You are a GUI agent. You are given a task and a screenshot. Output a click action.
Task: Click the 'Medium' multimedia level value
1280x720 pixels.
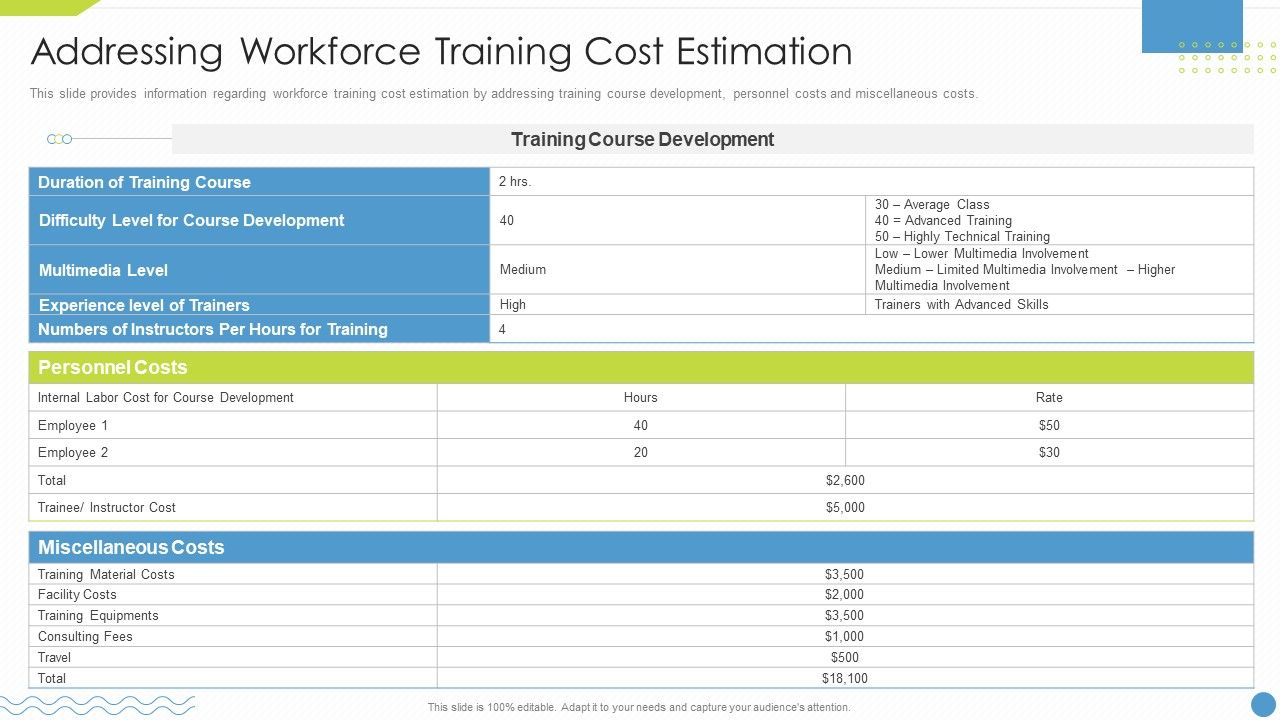click(523, 270)
